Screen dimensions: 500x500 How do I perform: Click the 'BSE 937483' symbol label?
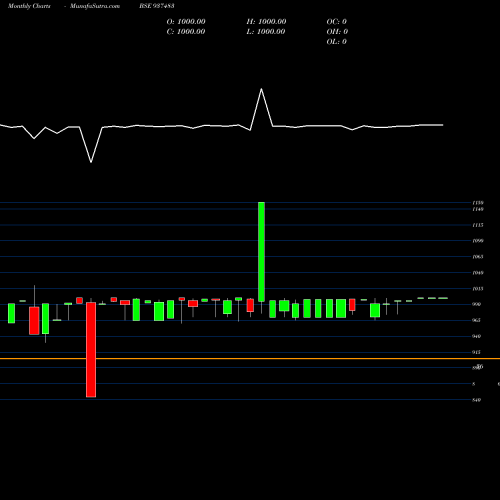coord(157,6)
